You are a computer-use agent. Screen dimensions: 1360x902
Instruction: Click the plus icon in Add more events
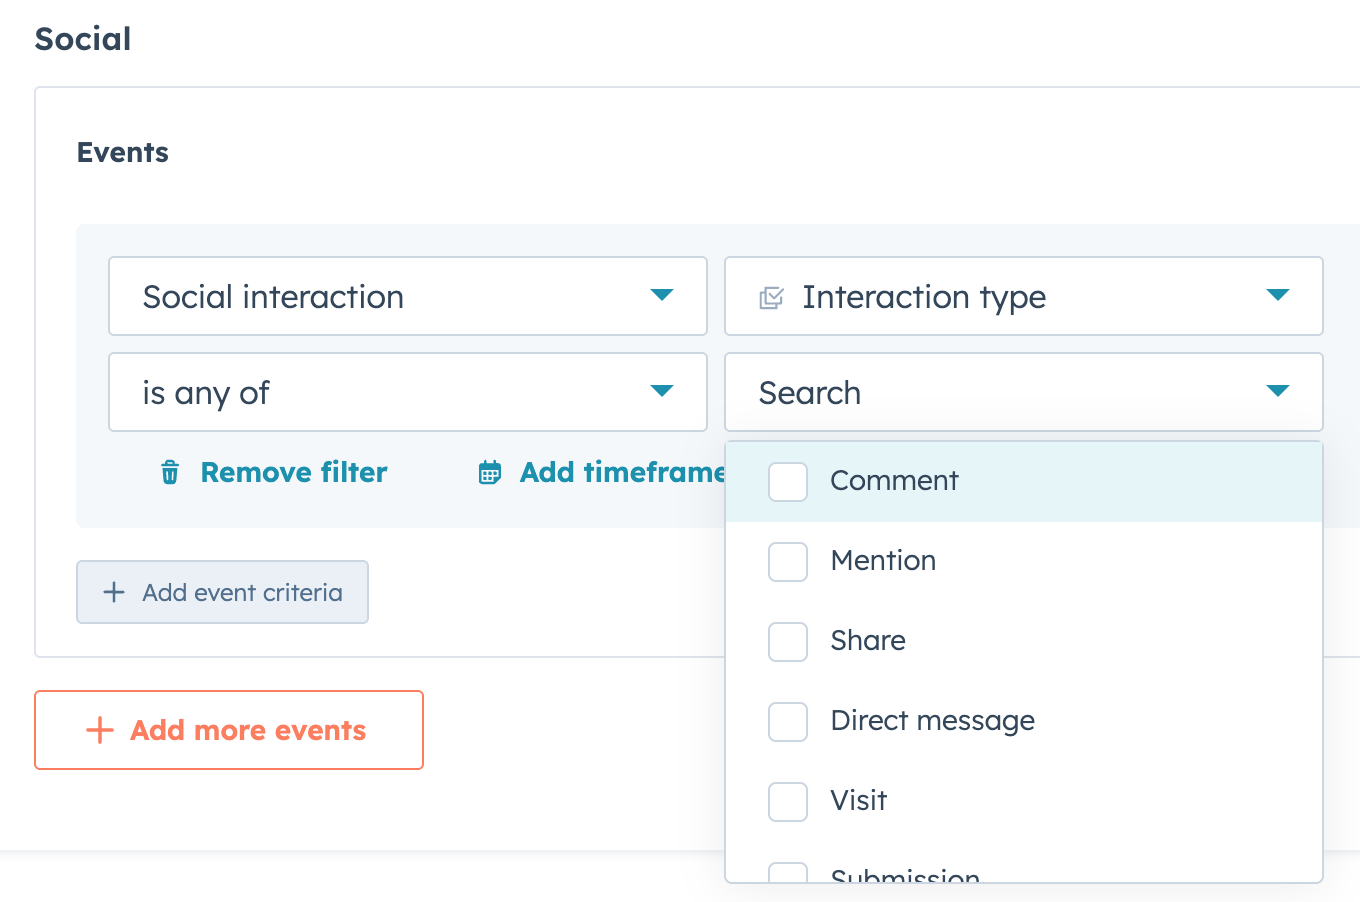click(100, 730)
